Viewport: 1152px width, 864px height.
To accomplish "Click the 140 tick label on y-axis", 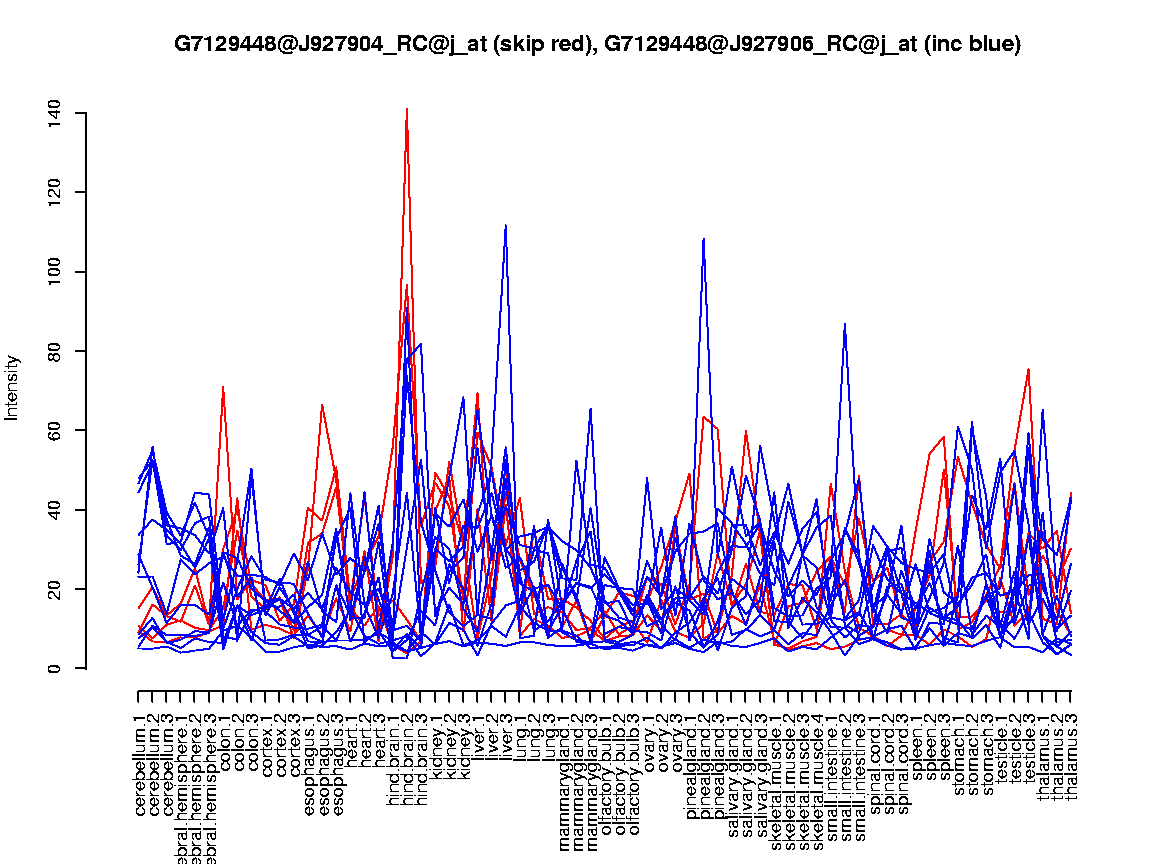I will pos(54,113).
